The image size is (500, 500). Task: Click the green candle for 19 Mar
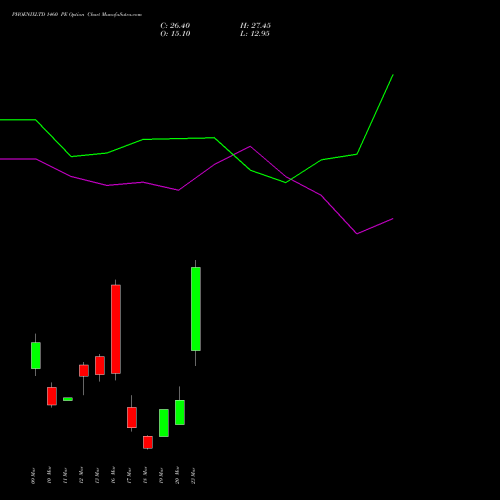click(164, 423)
